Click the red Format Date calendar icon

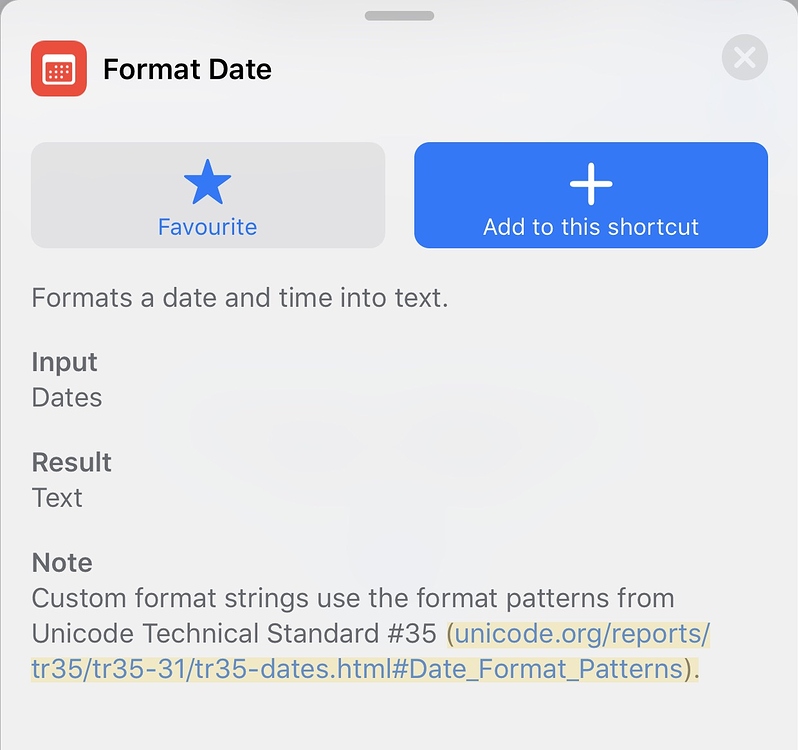[59, 69]
